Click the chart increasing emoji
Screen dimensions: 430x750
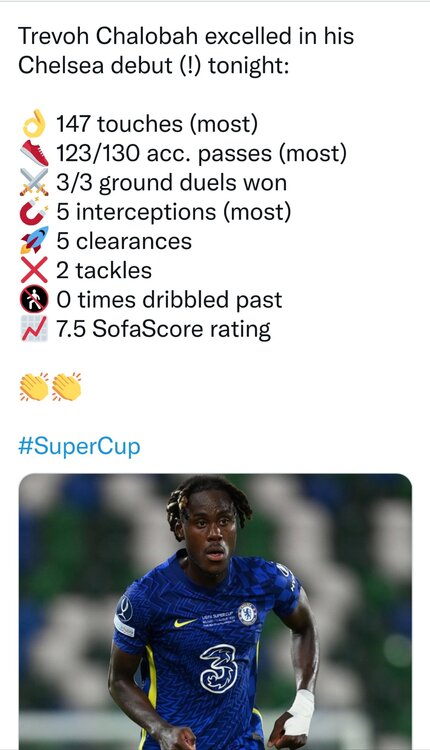click(34, 329)
